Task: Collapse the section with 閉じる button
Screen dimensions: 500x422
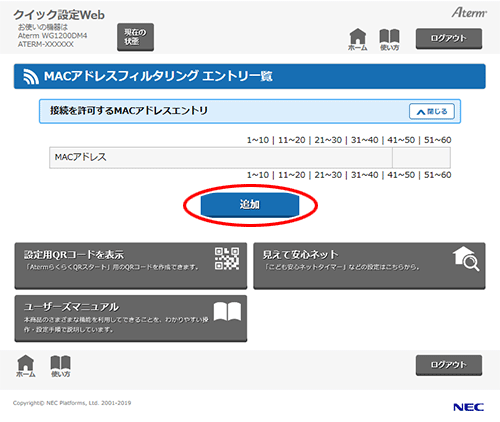Action: click(432, 111)
